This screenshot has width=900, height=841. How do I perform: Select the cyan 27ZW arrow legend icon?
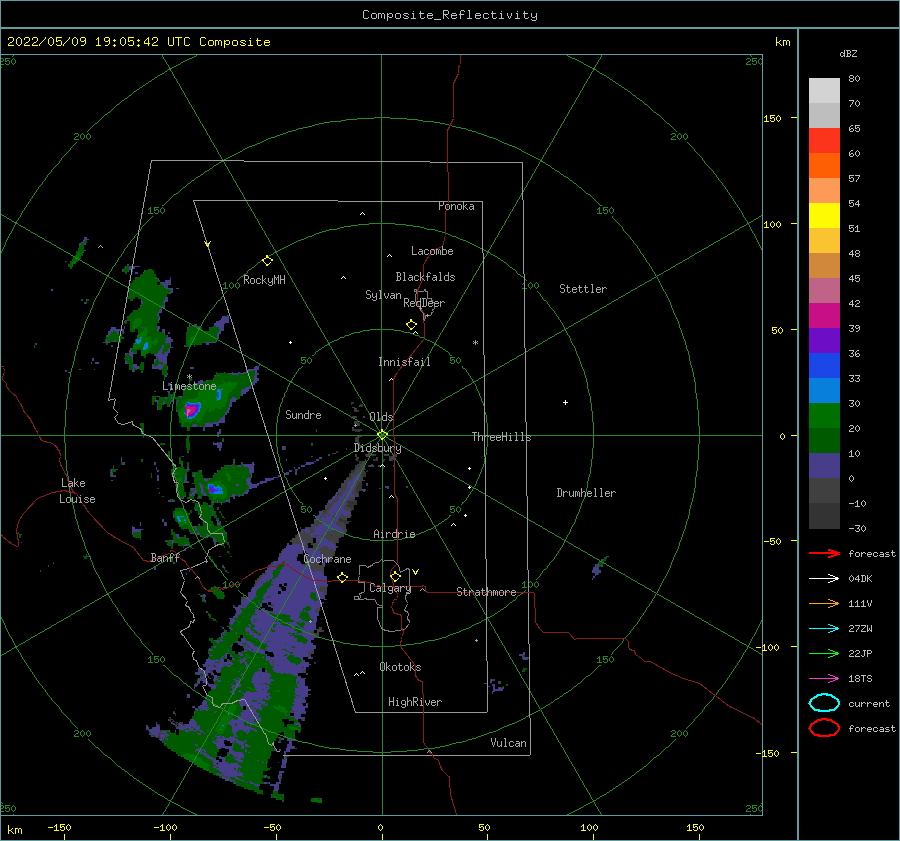pos(824,629)
